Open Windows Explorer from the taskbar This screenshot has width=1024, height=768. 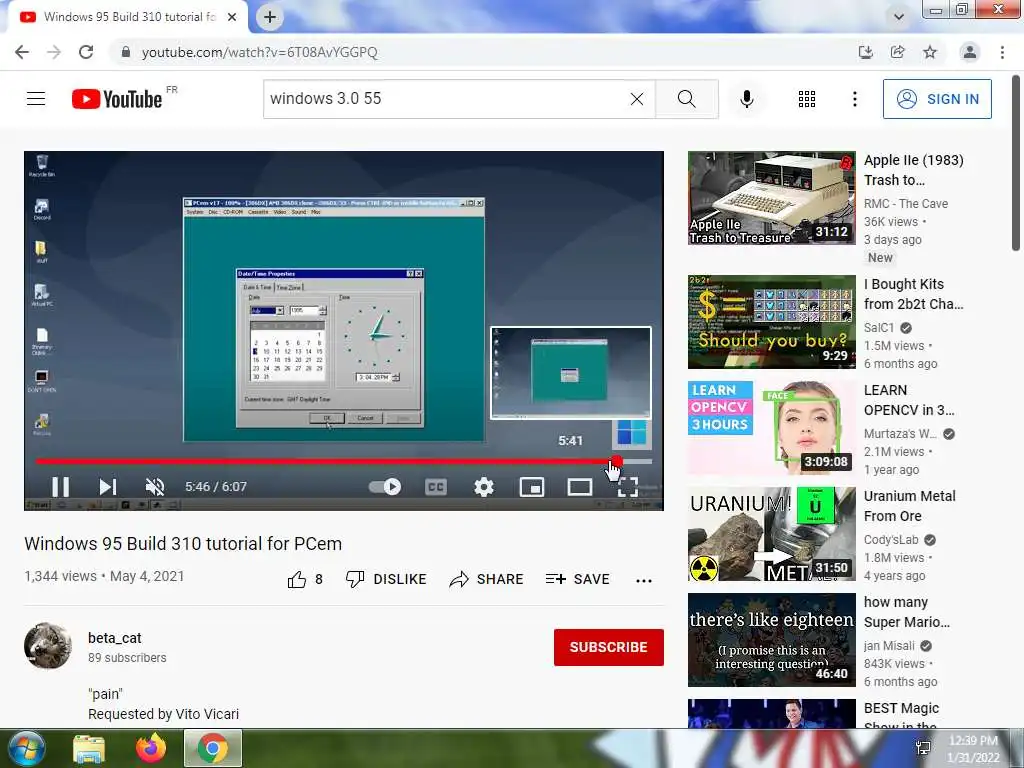pos(89,749)
